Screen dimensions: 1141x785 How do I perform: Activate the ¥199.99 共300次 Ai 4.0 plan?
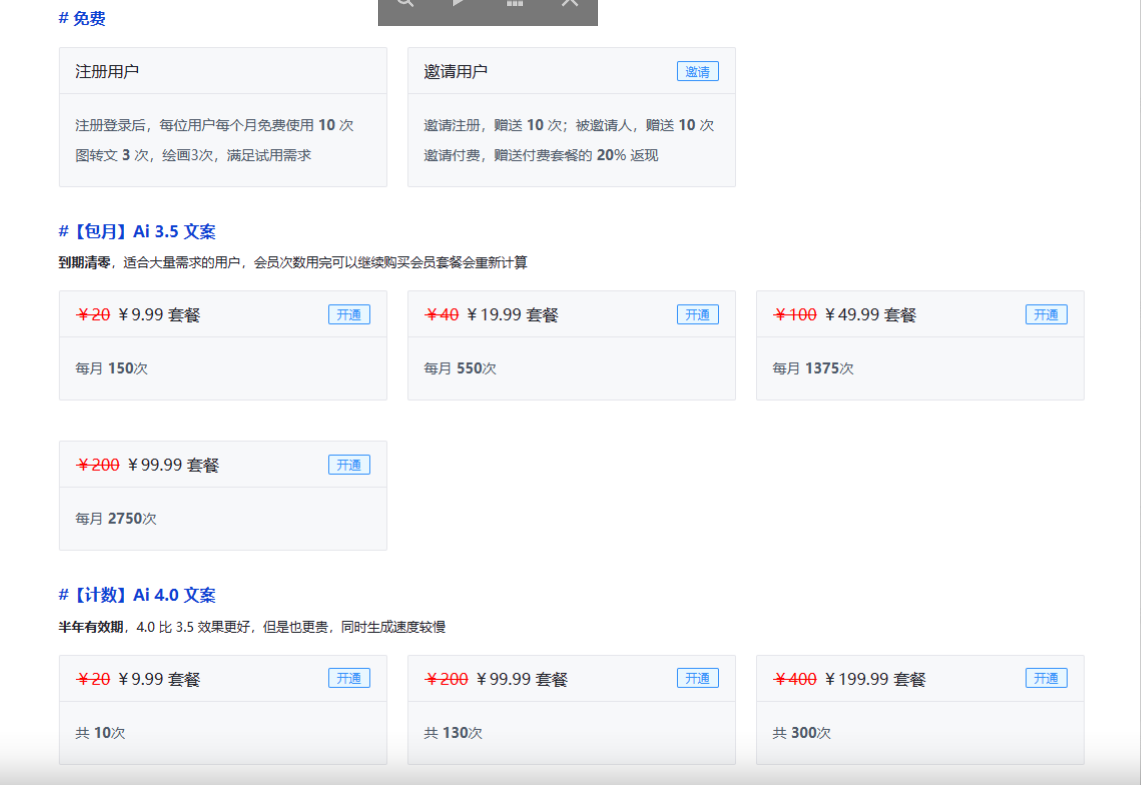pyautogui.click(x=1046, y=677)
